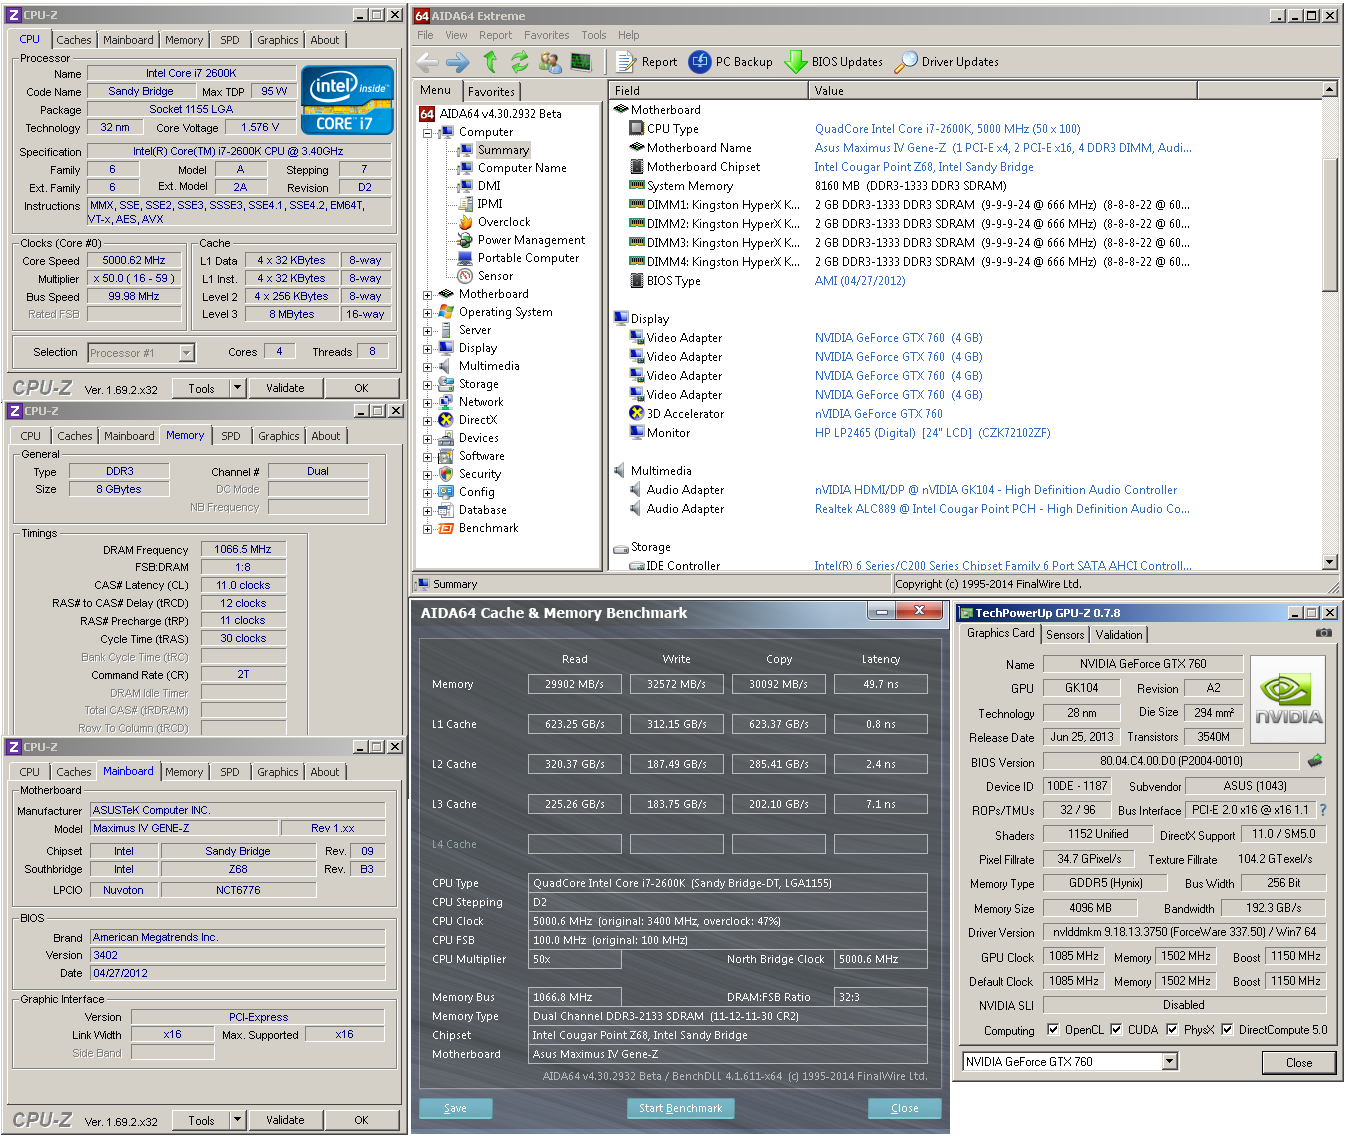Collapse the Computer node in AIDA64 tree
Image resolution: width=1351 pixels, height=1139 pixels.
tap(428, 133)
